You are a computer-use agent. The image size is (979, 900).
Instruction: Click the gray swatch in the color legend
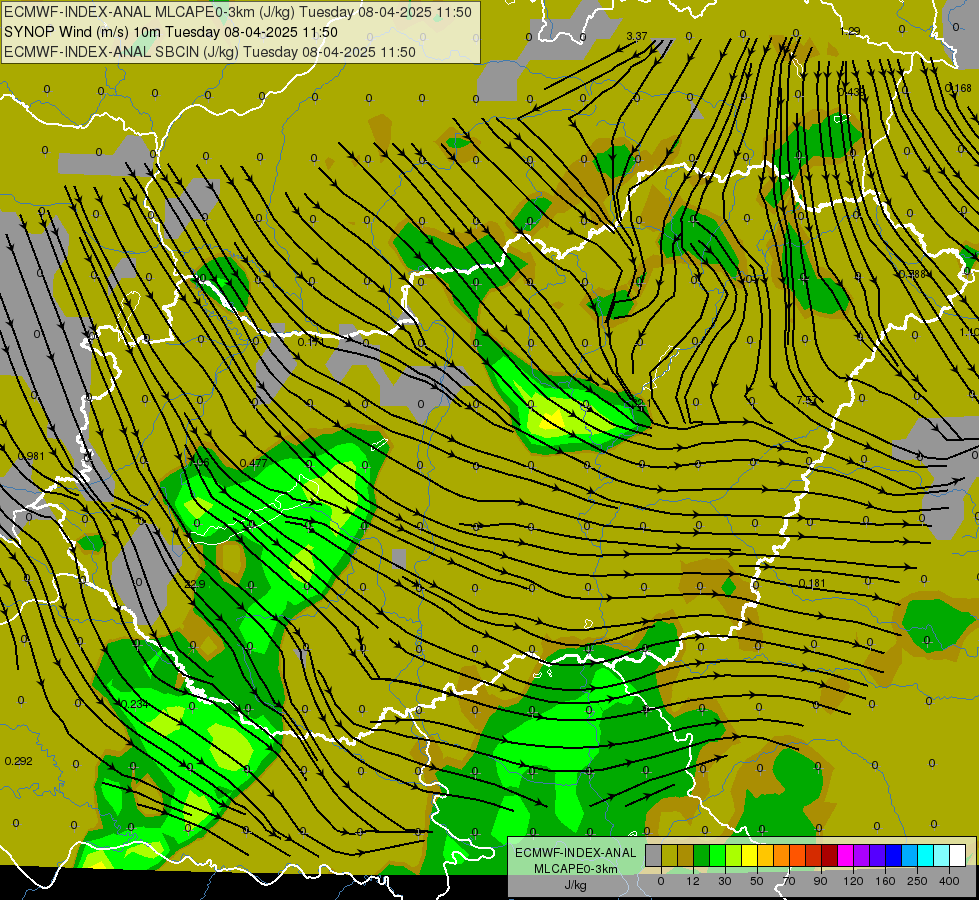(x=654, y=855)
